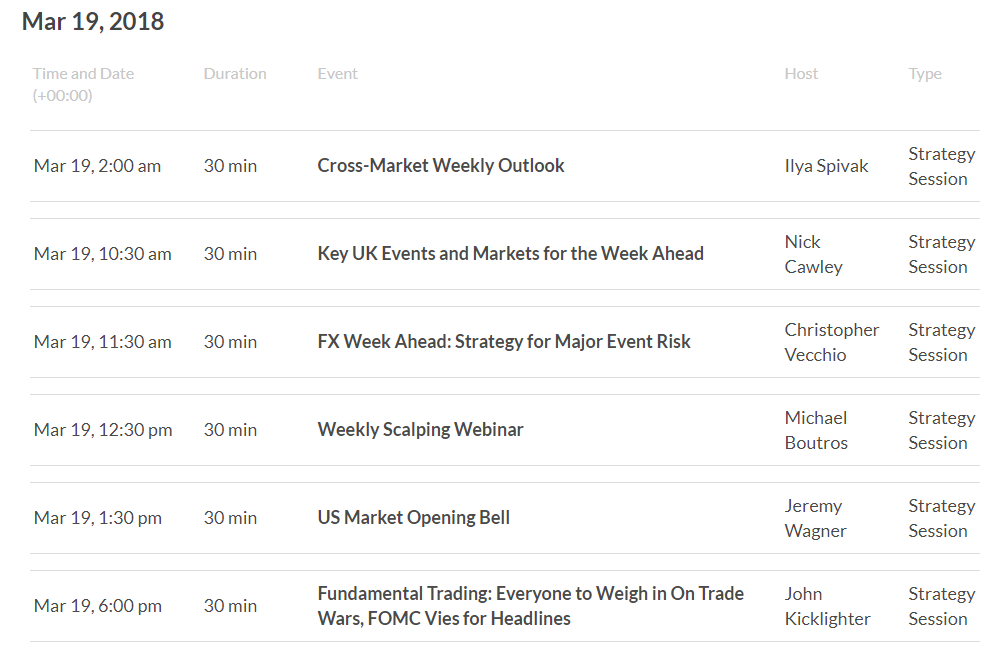Click host name Jeremy Wagner
This screenshot has height=654, width=991.
tap(815, 518)
